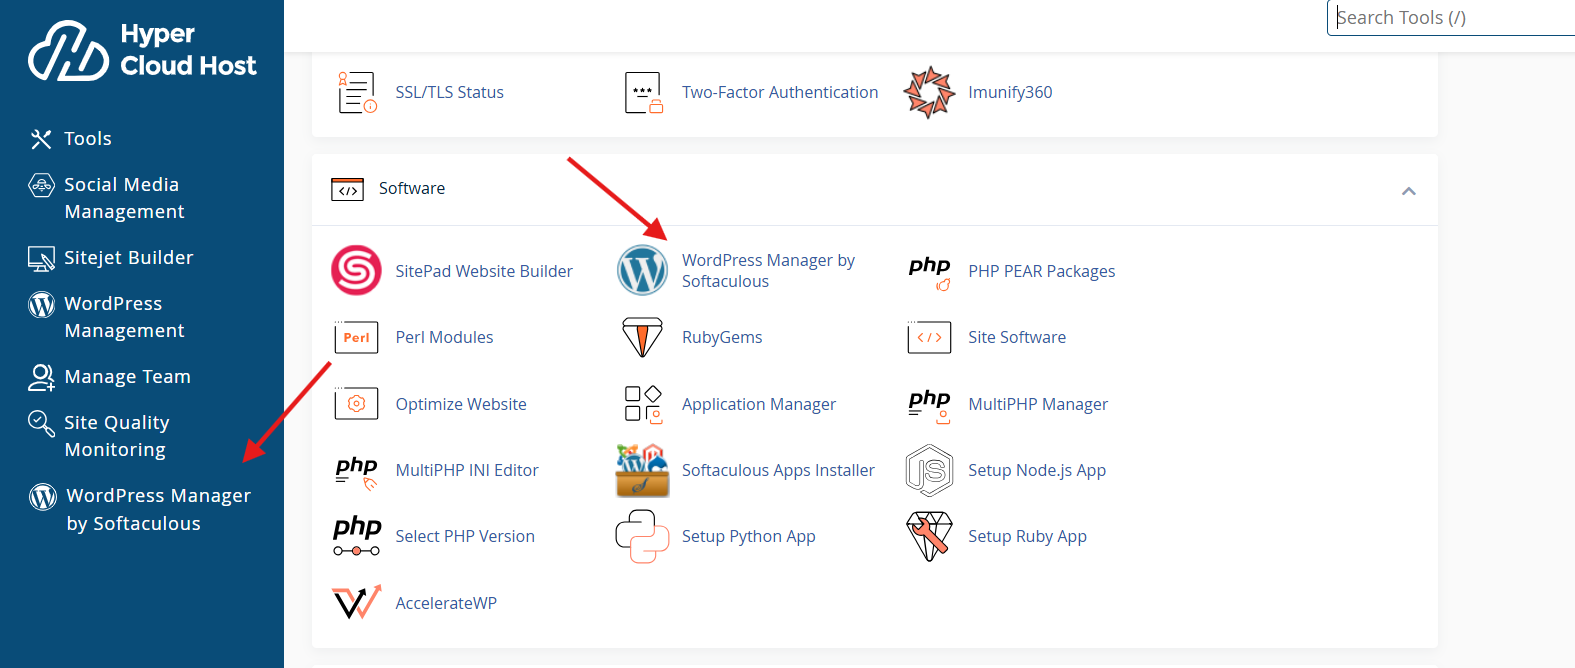Open the Application Manager link
1575x668 pixels.
pos(759,404)
